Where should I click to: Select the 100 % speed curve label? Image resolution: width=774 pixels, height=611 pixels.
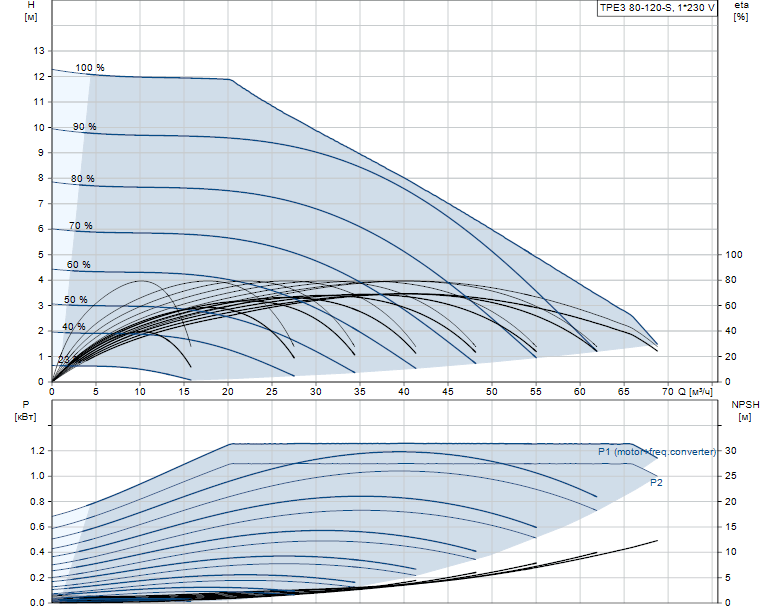click(90, 68)
